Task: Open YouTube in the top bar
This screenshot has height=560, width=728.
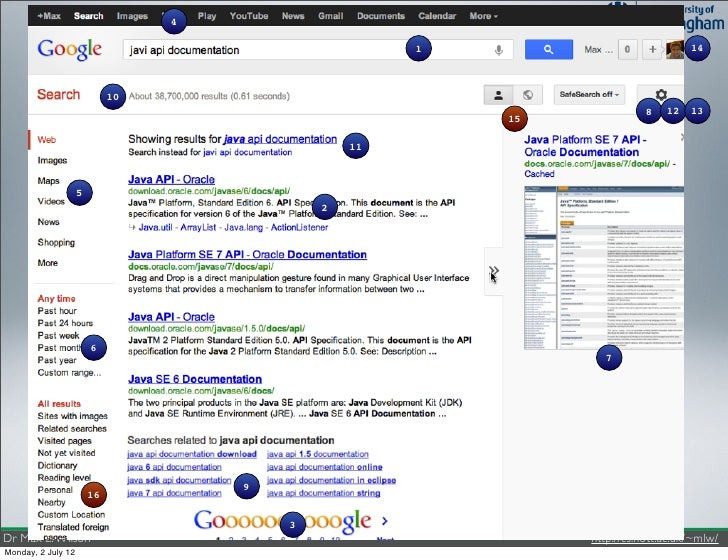Action: (x=249, y=16)
